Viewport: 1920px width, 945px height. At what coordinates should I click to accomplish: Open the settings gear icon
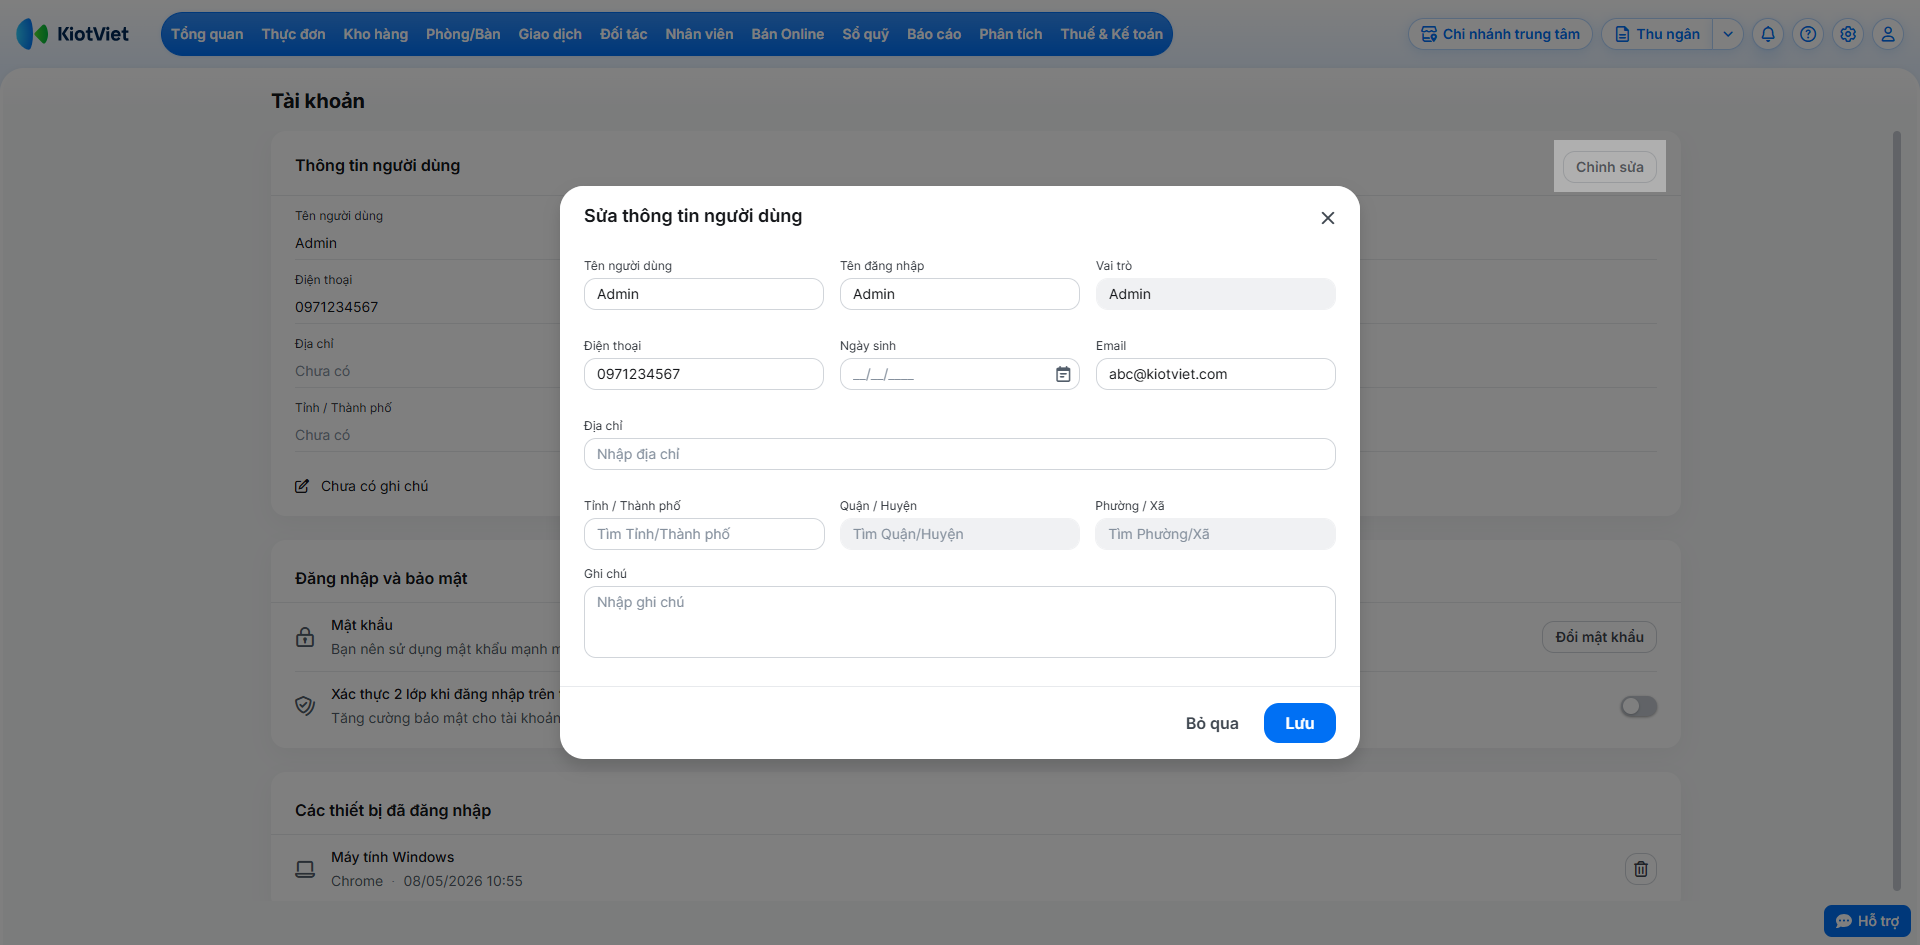pyautogui.click(x=1848, y=34)
